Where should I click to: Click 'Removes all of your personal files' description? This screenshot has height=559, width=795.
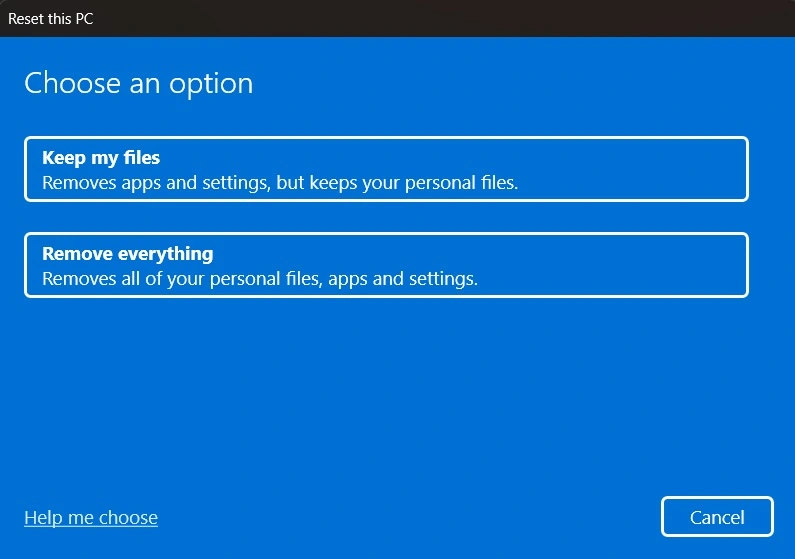point(260,279)
